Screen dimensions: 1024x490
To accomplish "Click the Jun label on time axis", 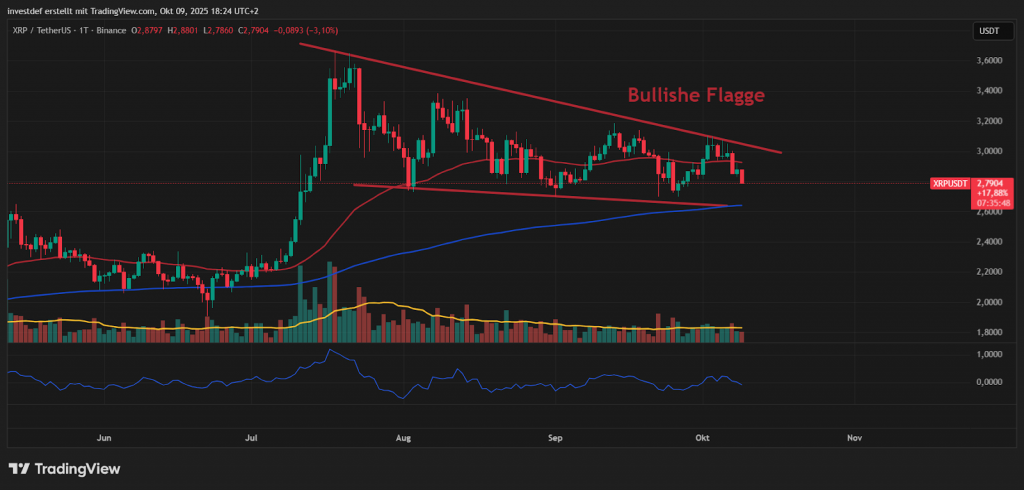I will (x=103, y=437).
